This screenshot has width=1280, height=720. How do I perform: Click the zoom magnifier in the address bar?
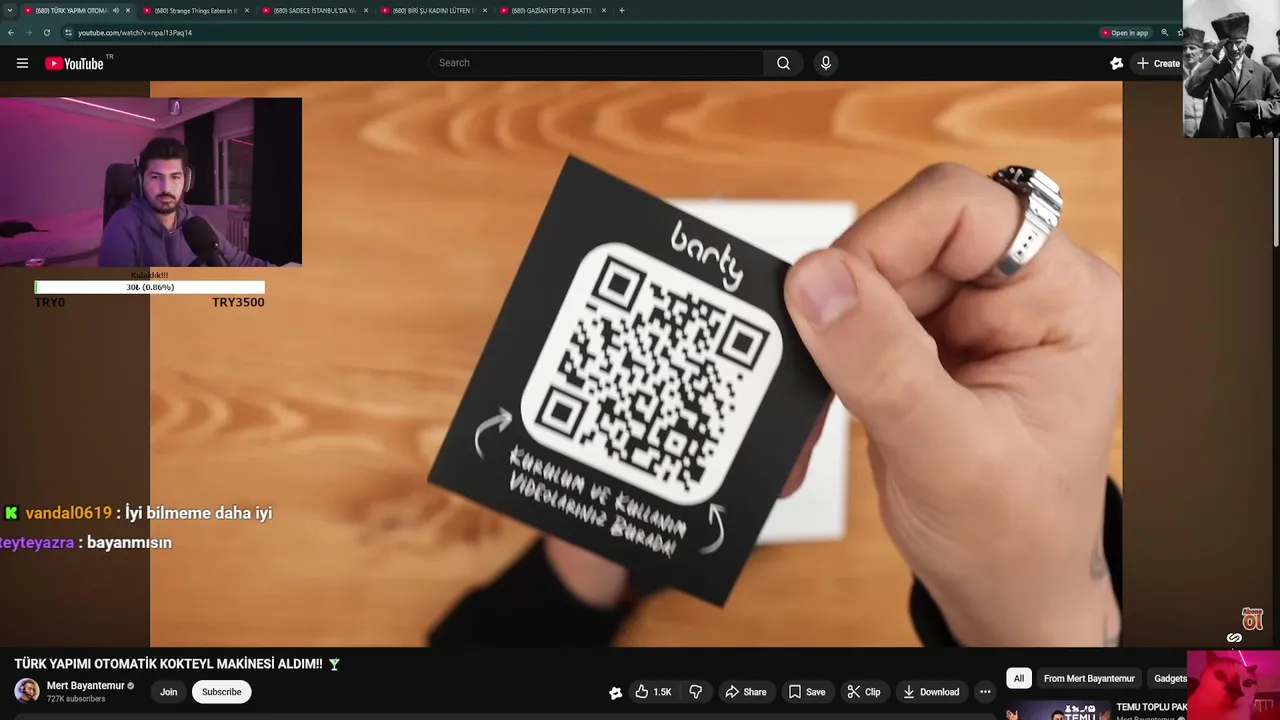[x=1164, y=33]
